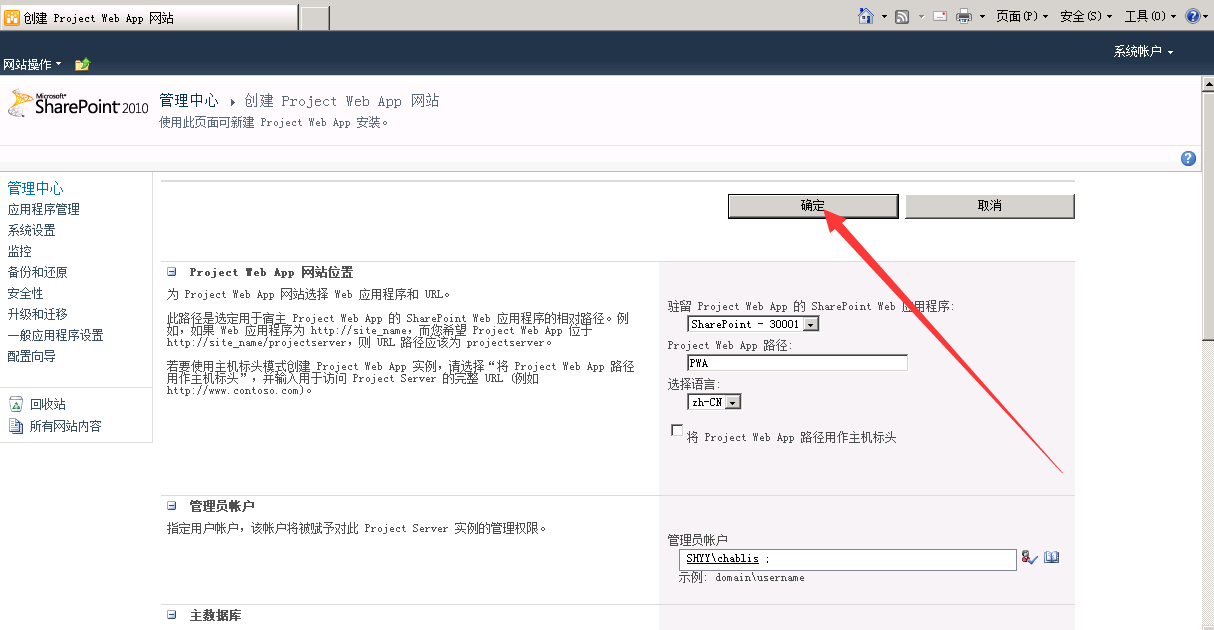
Task: Open the 回收站 link
Action: pyautogui.click(x=47, y=404)
